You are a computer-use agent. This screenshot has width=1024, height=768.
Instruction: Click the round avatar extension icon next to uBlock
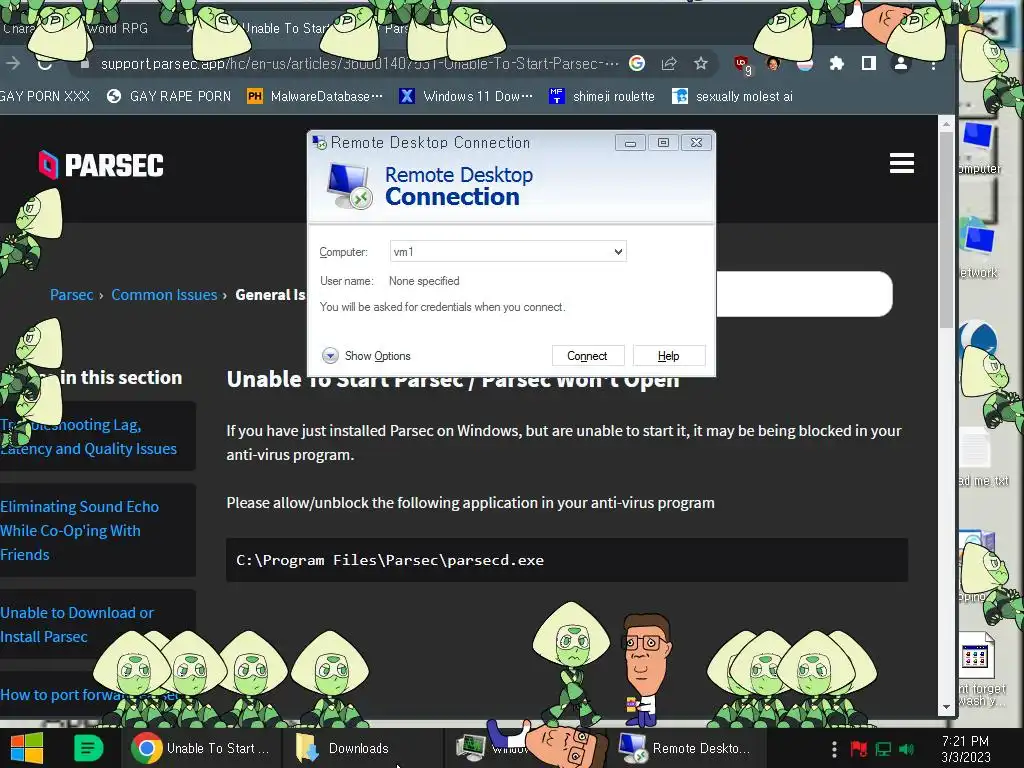tap(773, 63)
